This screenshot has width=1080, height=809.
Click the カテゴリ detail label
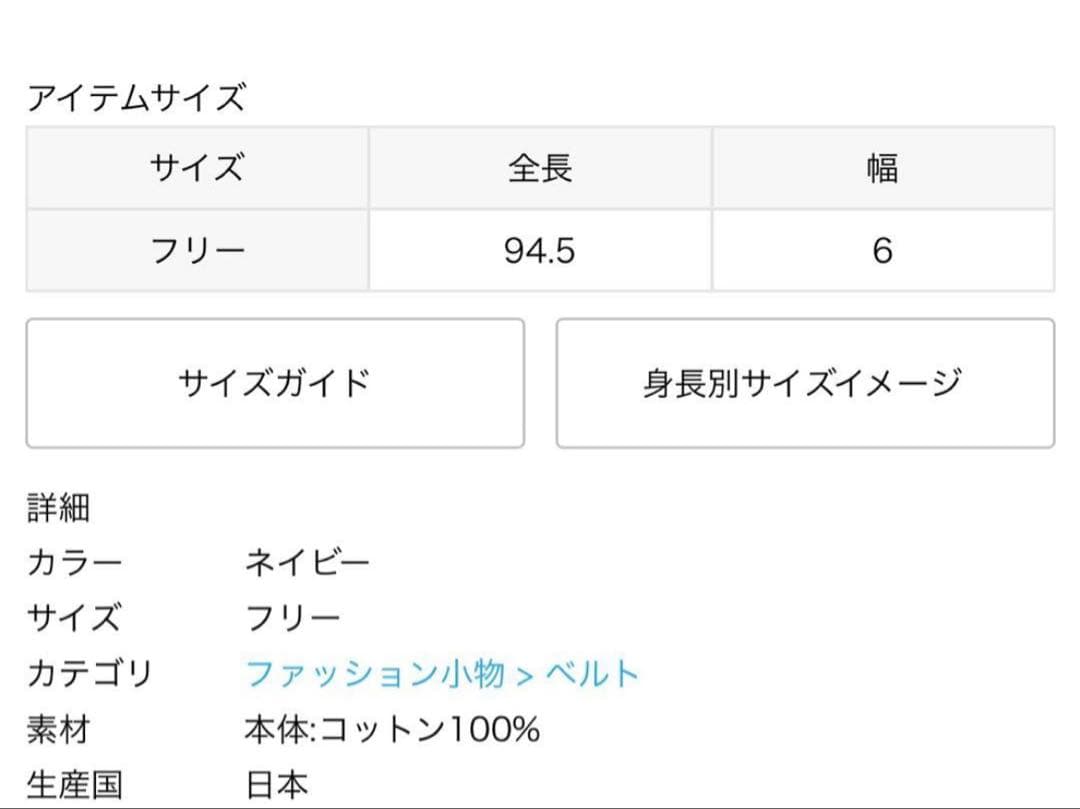click(89, 674)
